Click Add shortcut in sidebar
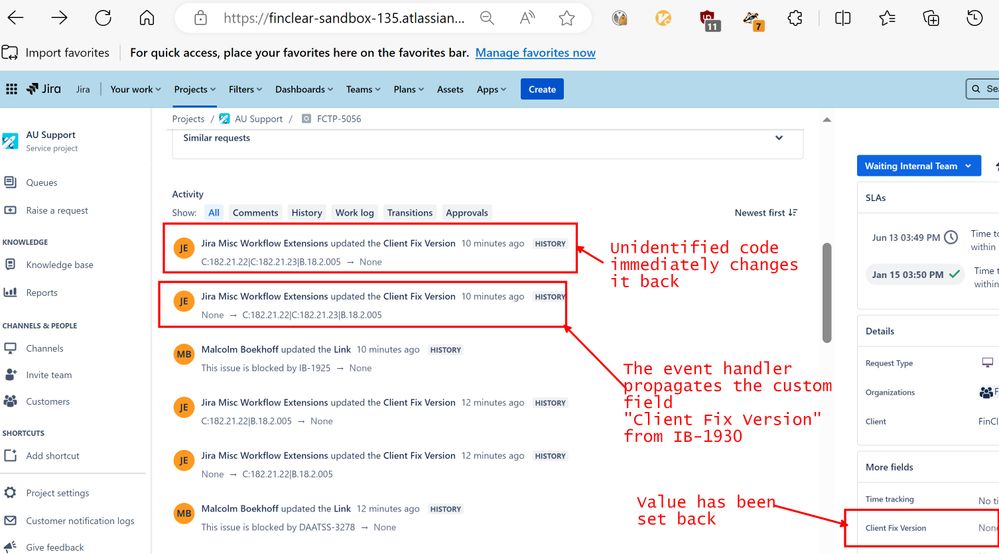Image resolution: width=999 pixels, height=554 pixels. click(x=52, y=456)
